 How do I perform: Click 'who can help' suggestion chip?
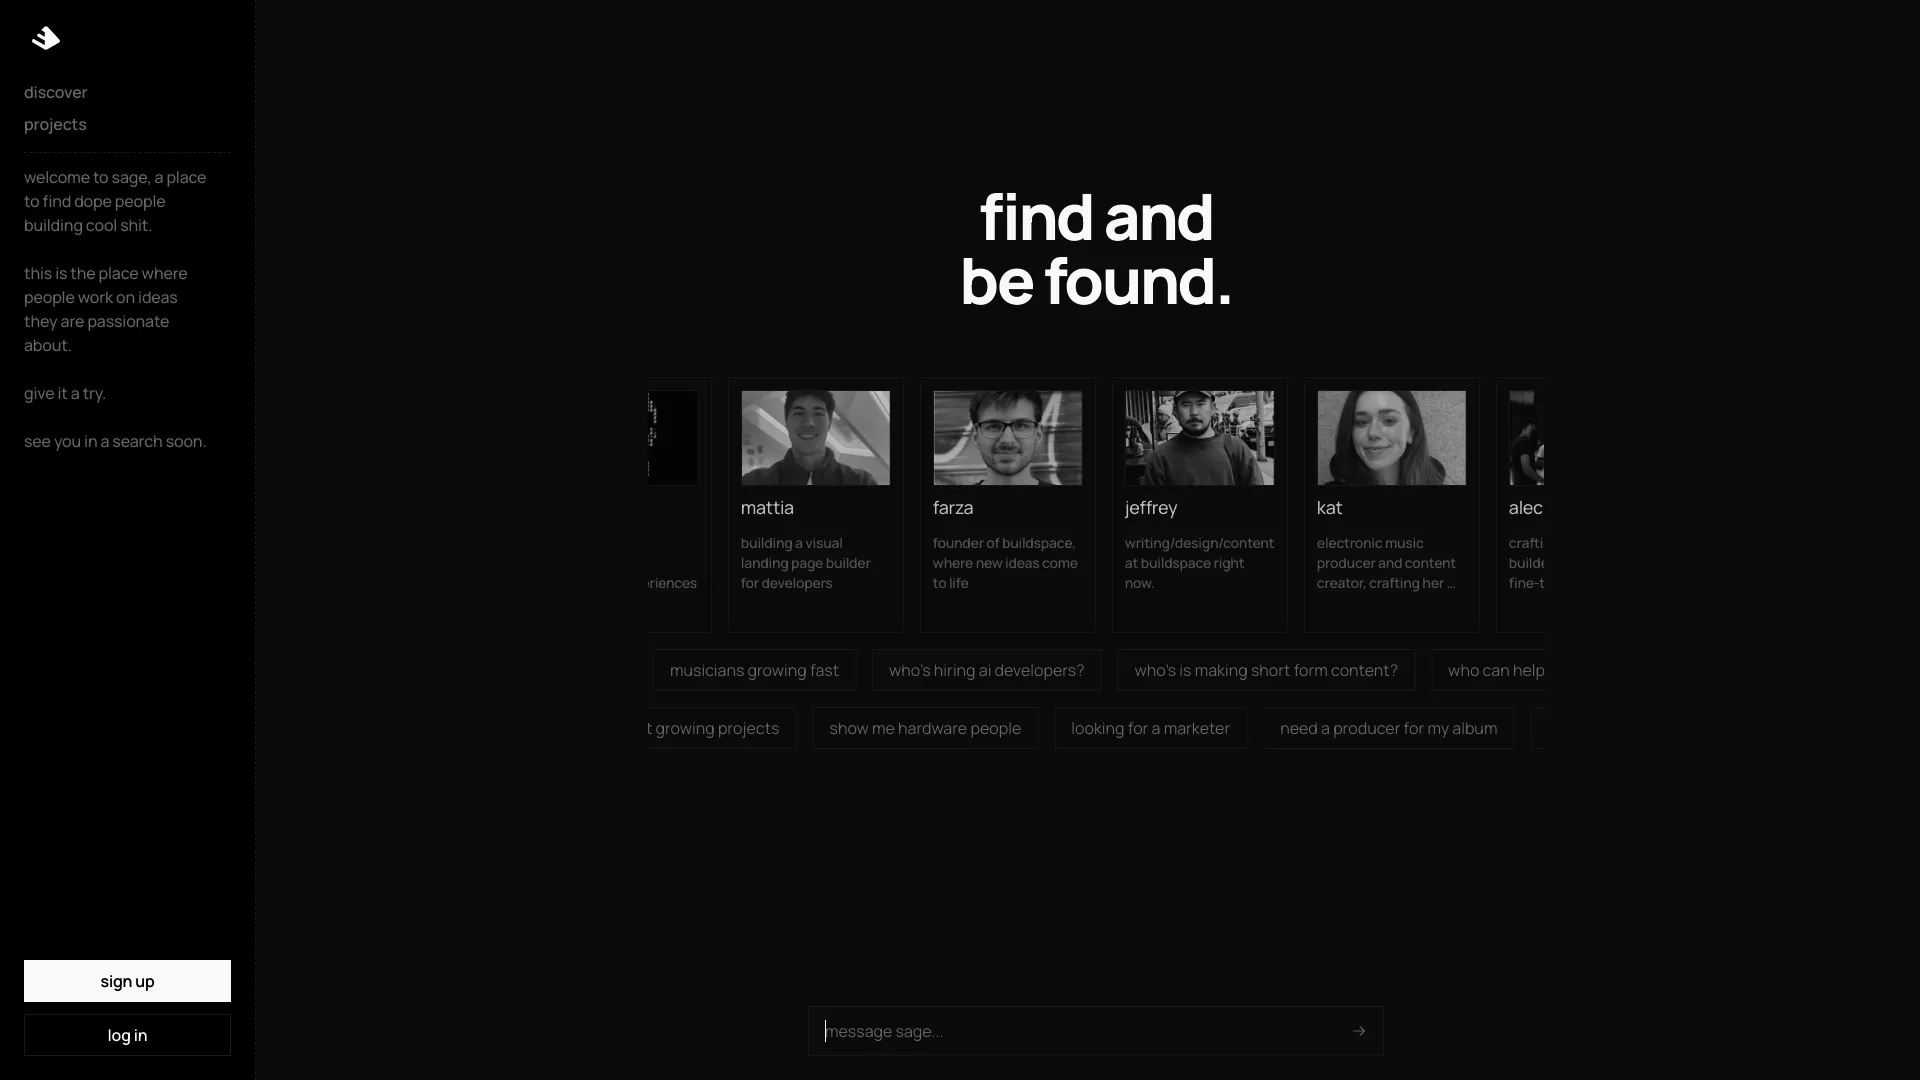point(1497,670)
